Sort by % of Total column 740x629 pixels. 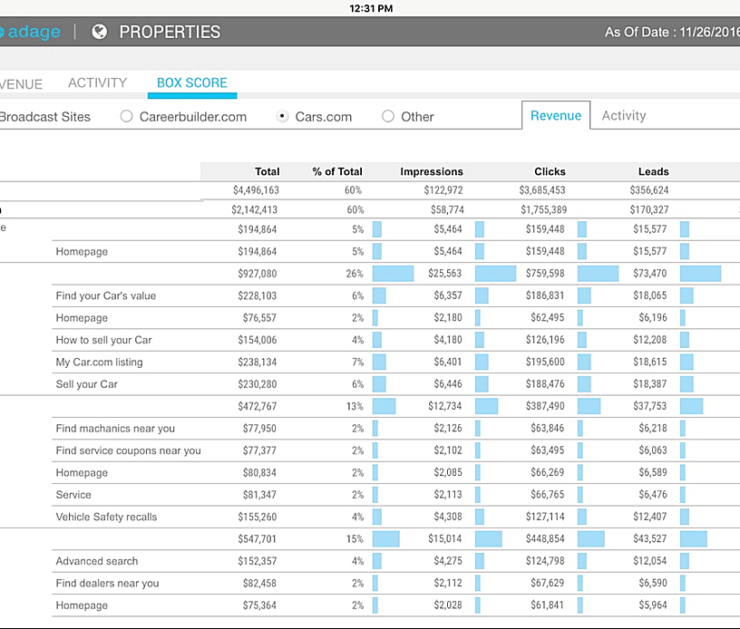[x=337, y=172]
